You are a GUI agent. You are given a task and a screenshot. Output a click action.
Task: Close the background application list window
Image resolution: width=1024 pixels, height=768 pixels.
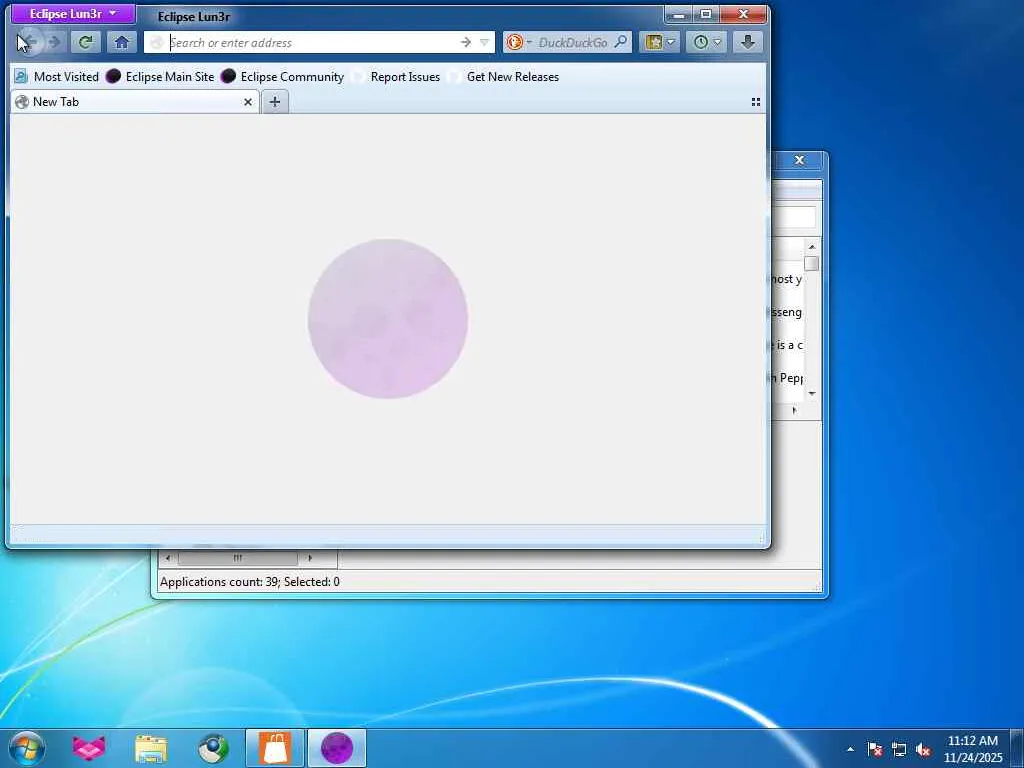pyautogui.click(x=799, y=160)
